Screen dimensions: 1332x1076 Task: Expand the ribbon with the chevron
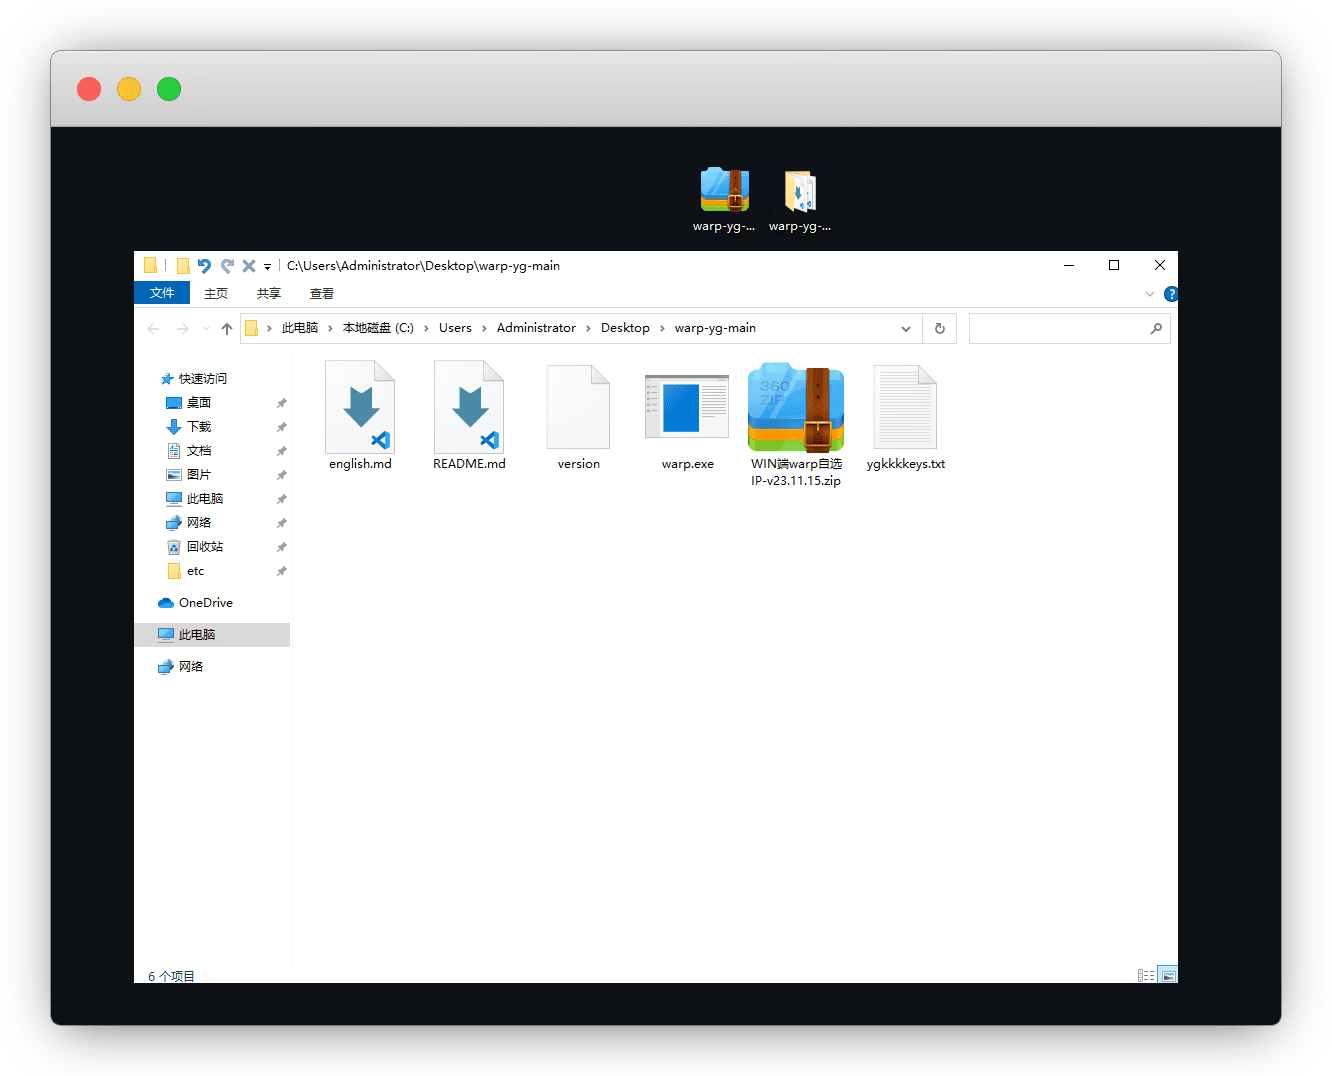[x=1150, y=294]
